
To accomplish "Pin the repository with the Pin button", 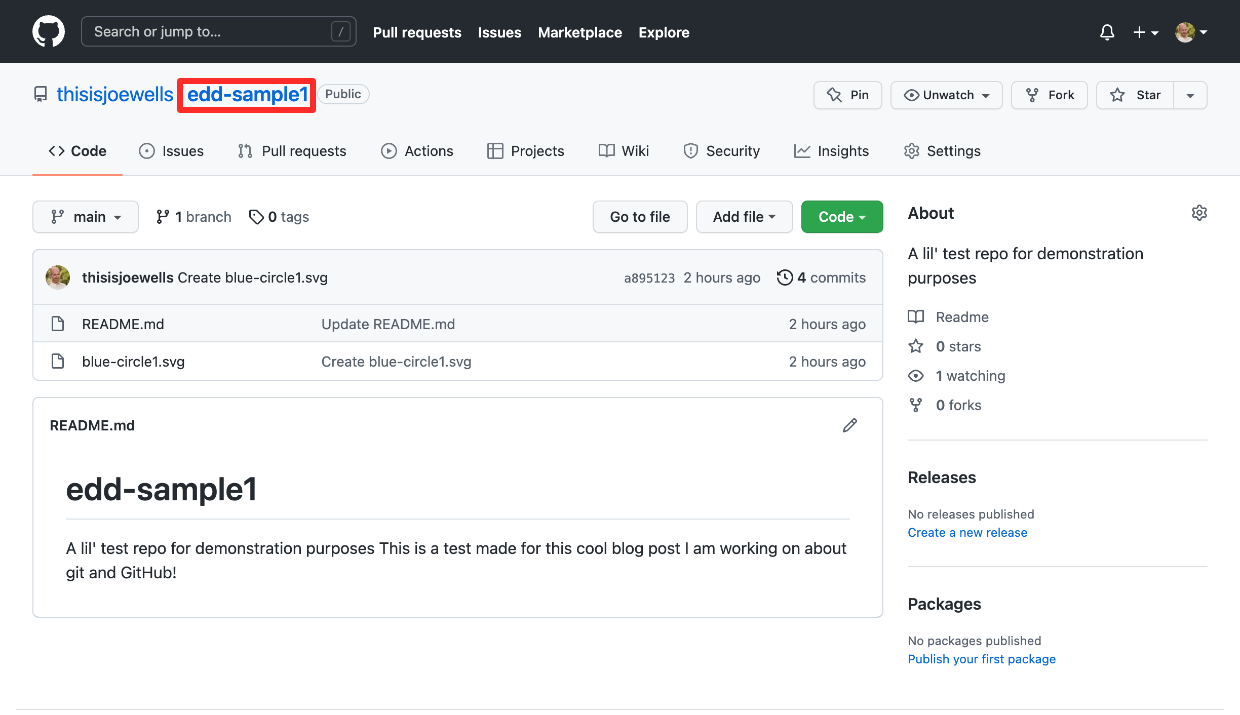I will click(848, 95).
